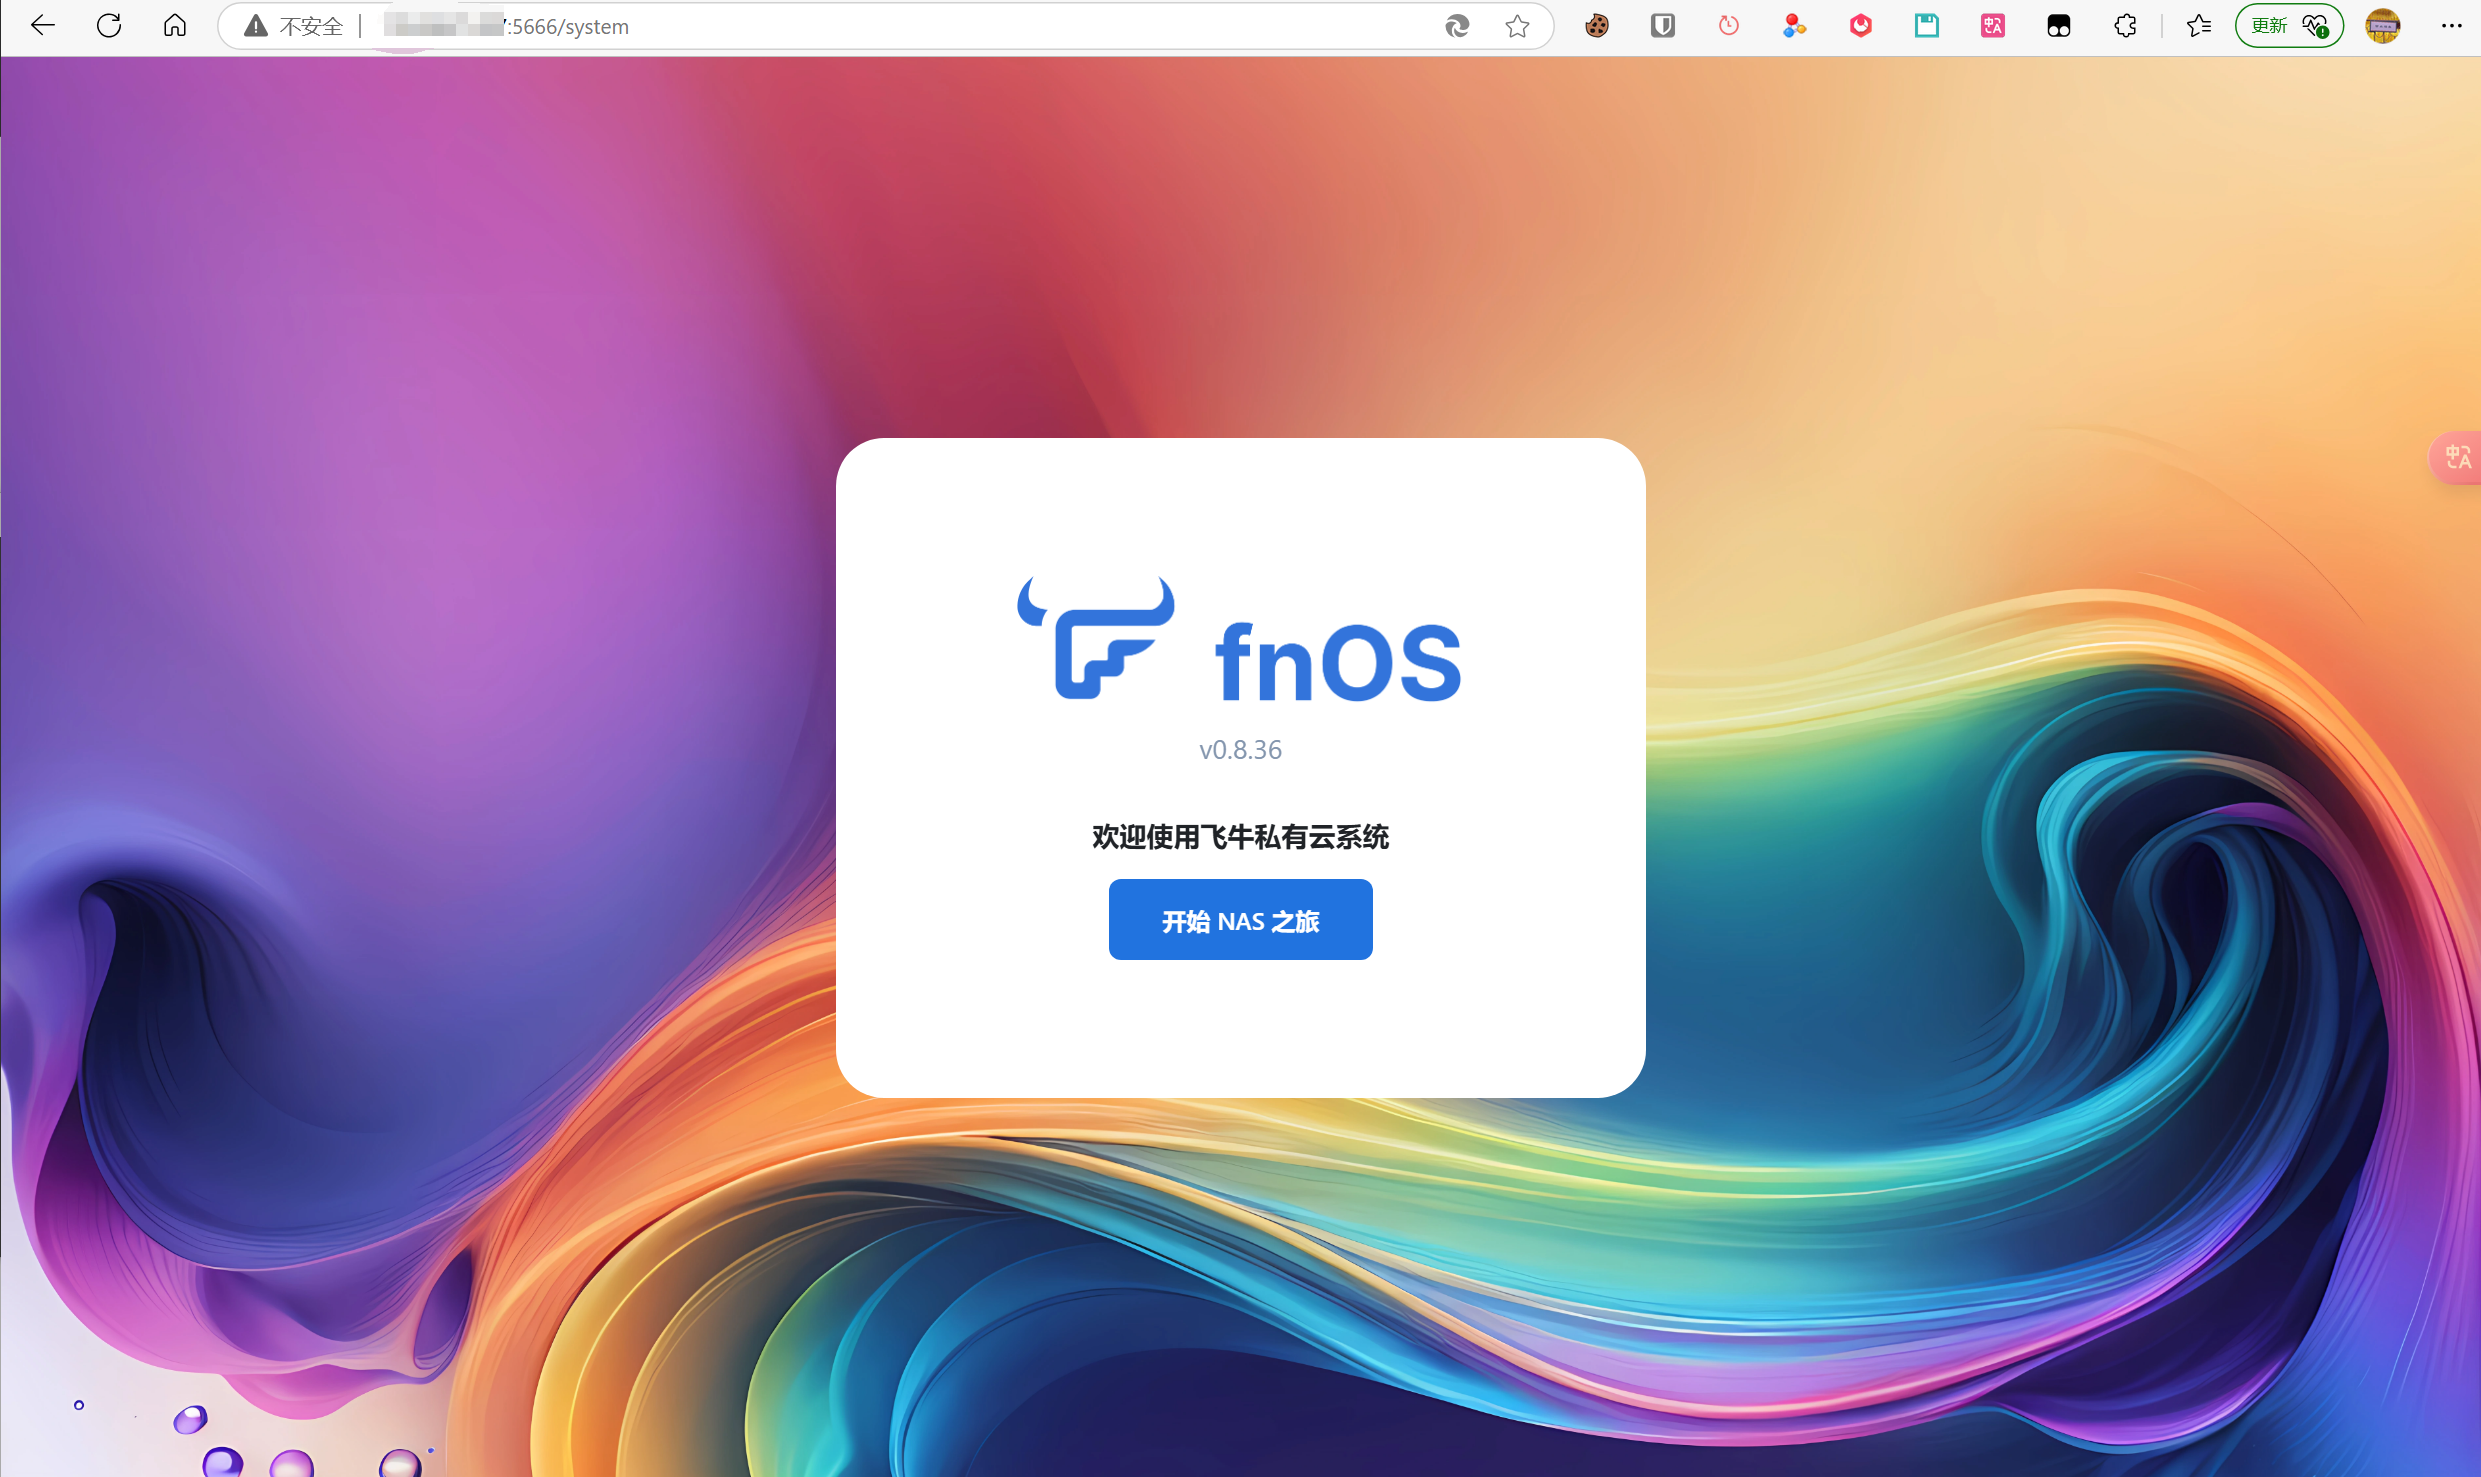
Task: Open the browser three-dot settings menu
Action: [2451, 26]
